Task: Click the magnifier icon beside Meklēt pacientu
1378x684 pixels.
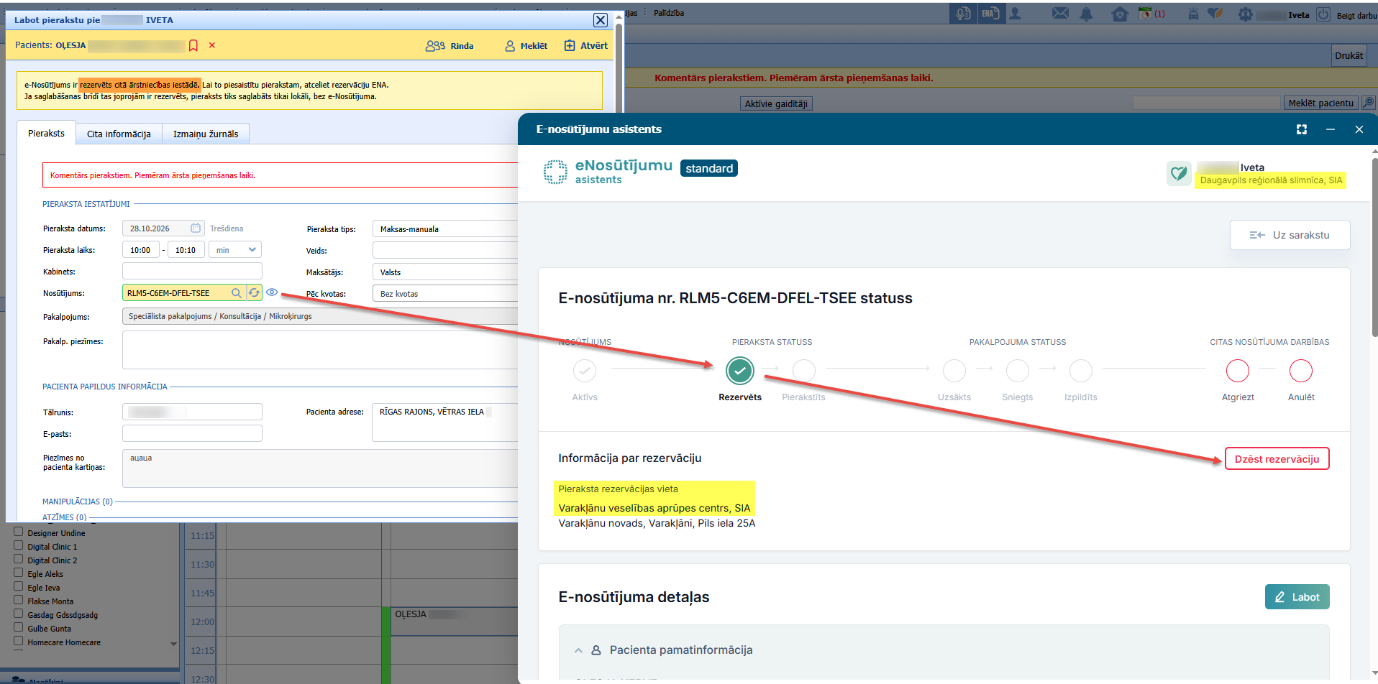Action: tap(1369, 103)
